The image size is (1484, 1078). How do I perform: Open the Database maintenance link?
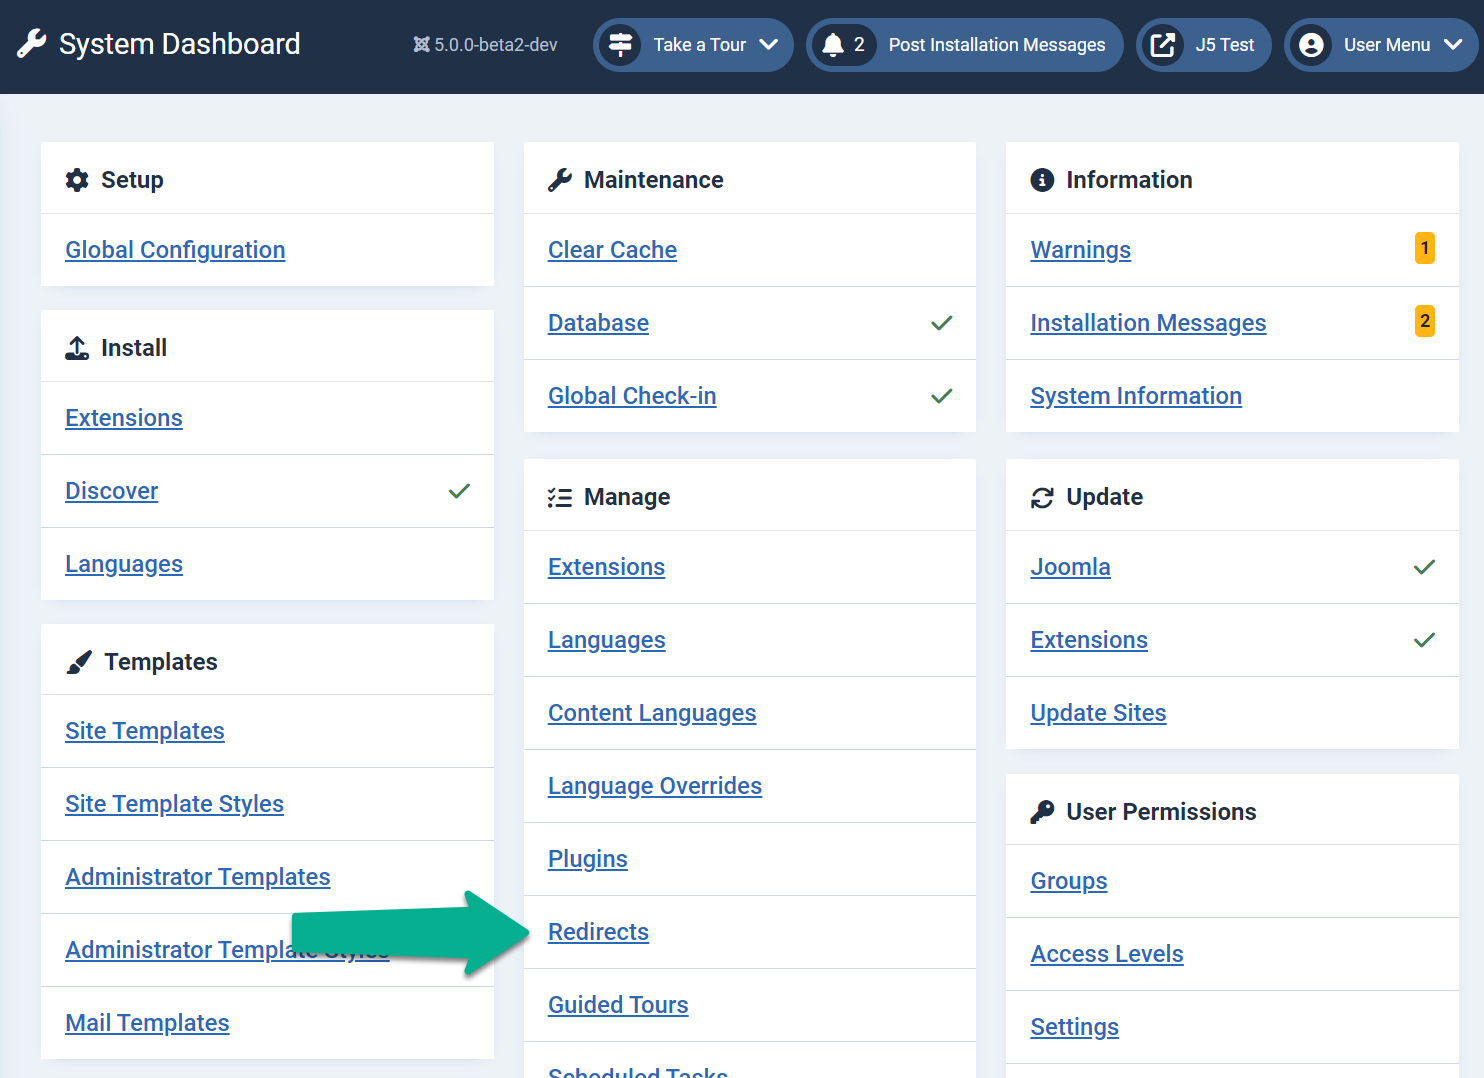click(598, 323)
